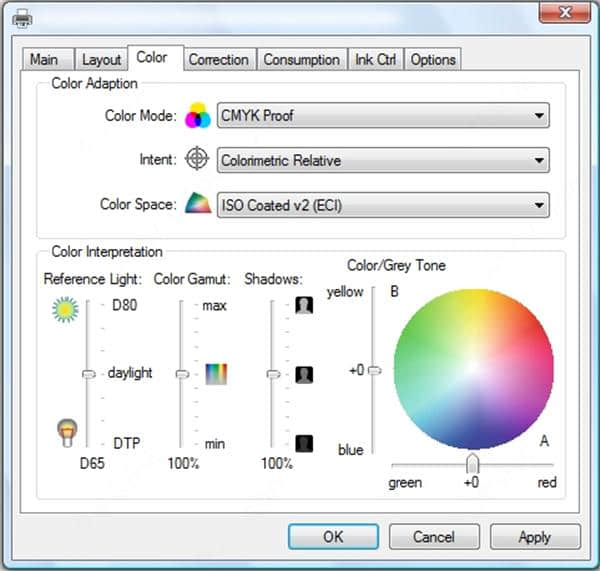Click the Shadows slider handle

pos(273,374)
